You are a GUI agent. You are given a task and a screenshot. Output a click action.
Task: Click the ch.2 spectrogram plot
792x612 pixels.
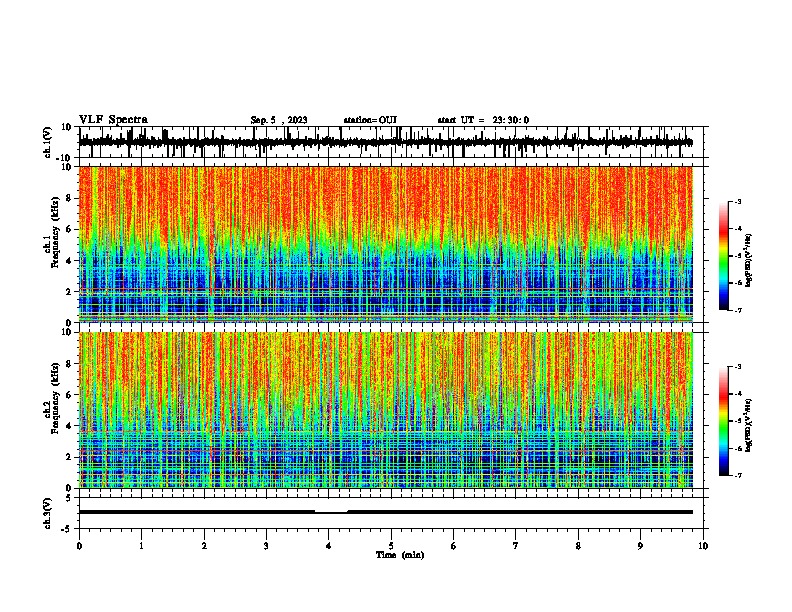(386, 410)
